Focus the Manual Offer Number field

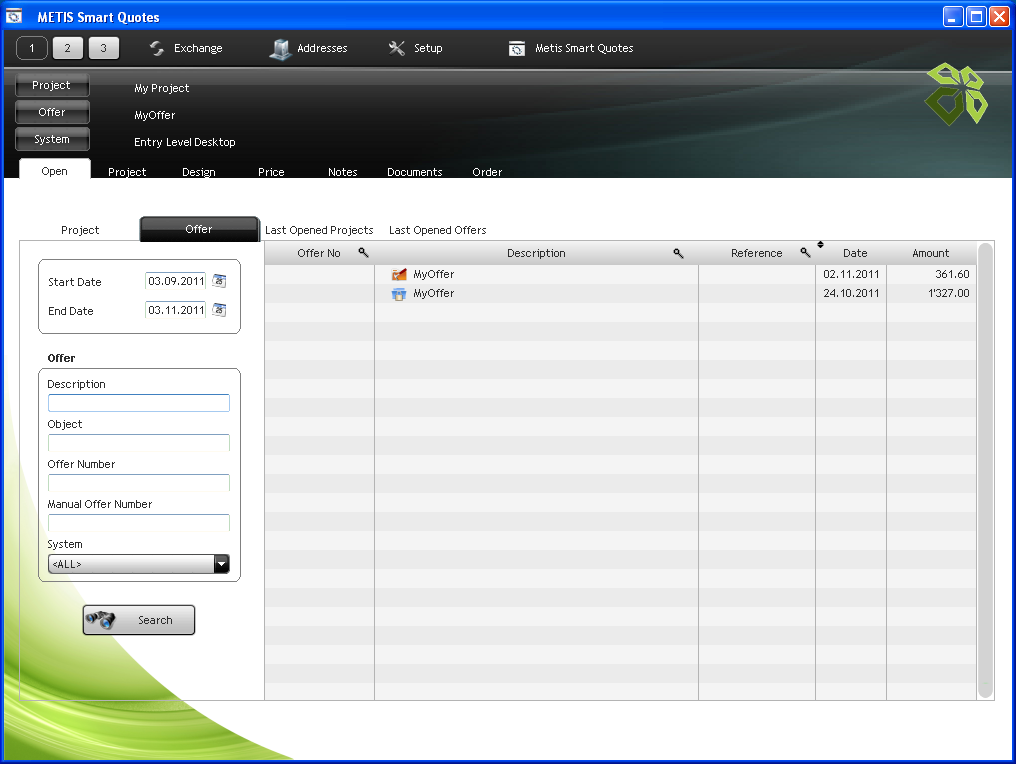pyautogui.click(x=139, y=523)
